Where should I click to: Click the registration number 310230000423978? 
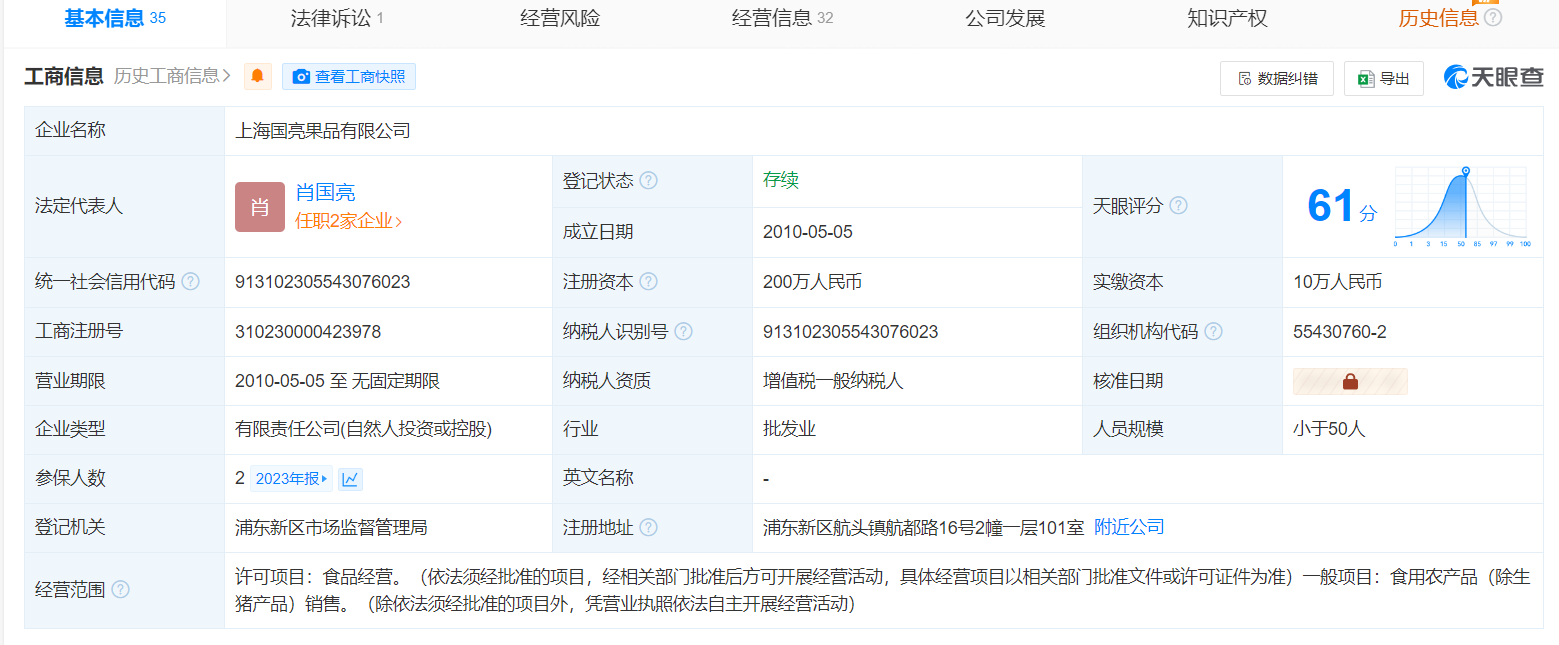[x=308, y=332]
